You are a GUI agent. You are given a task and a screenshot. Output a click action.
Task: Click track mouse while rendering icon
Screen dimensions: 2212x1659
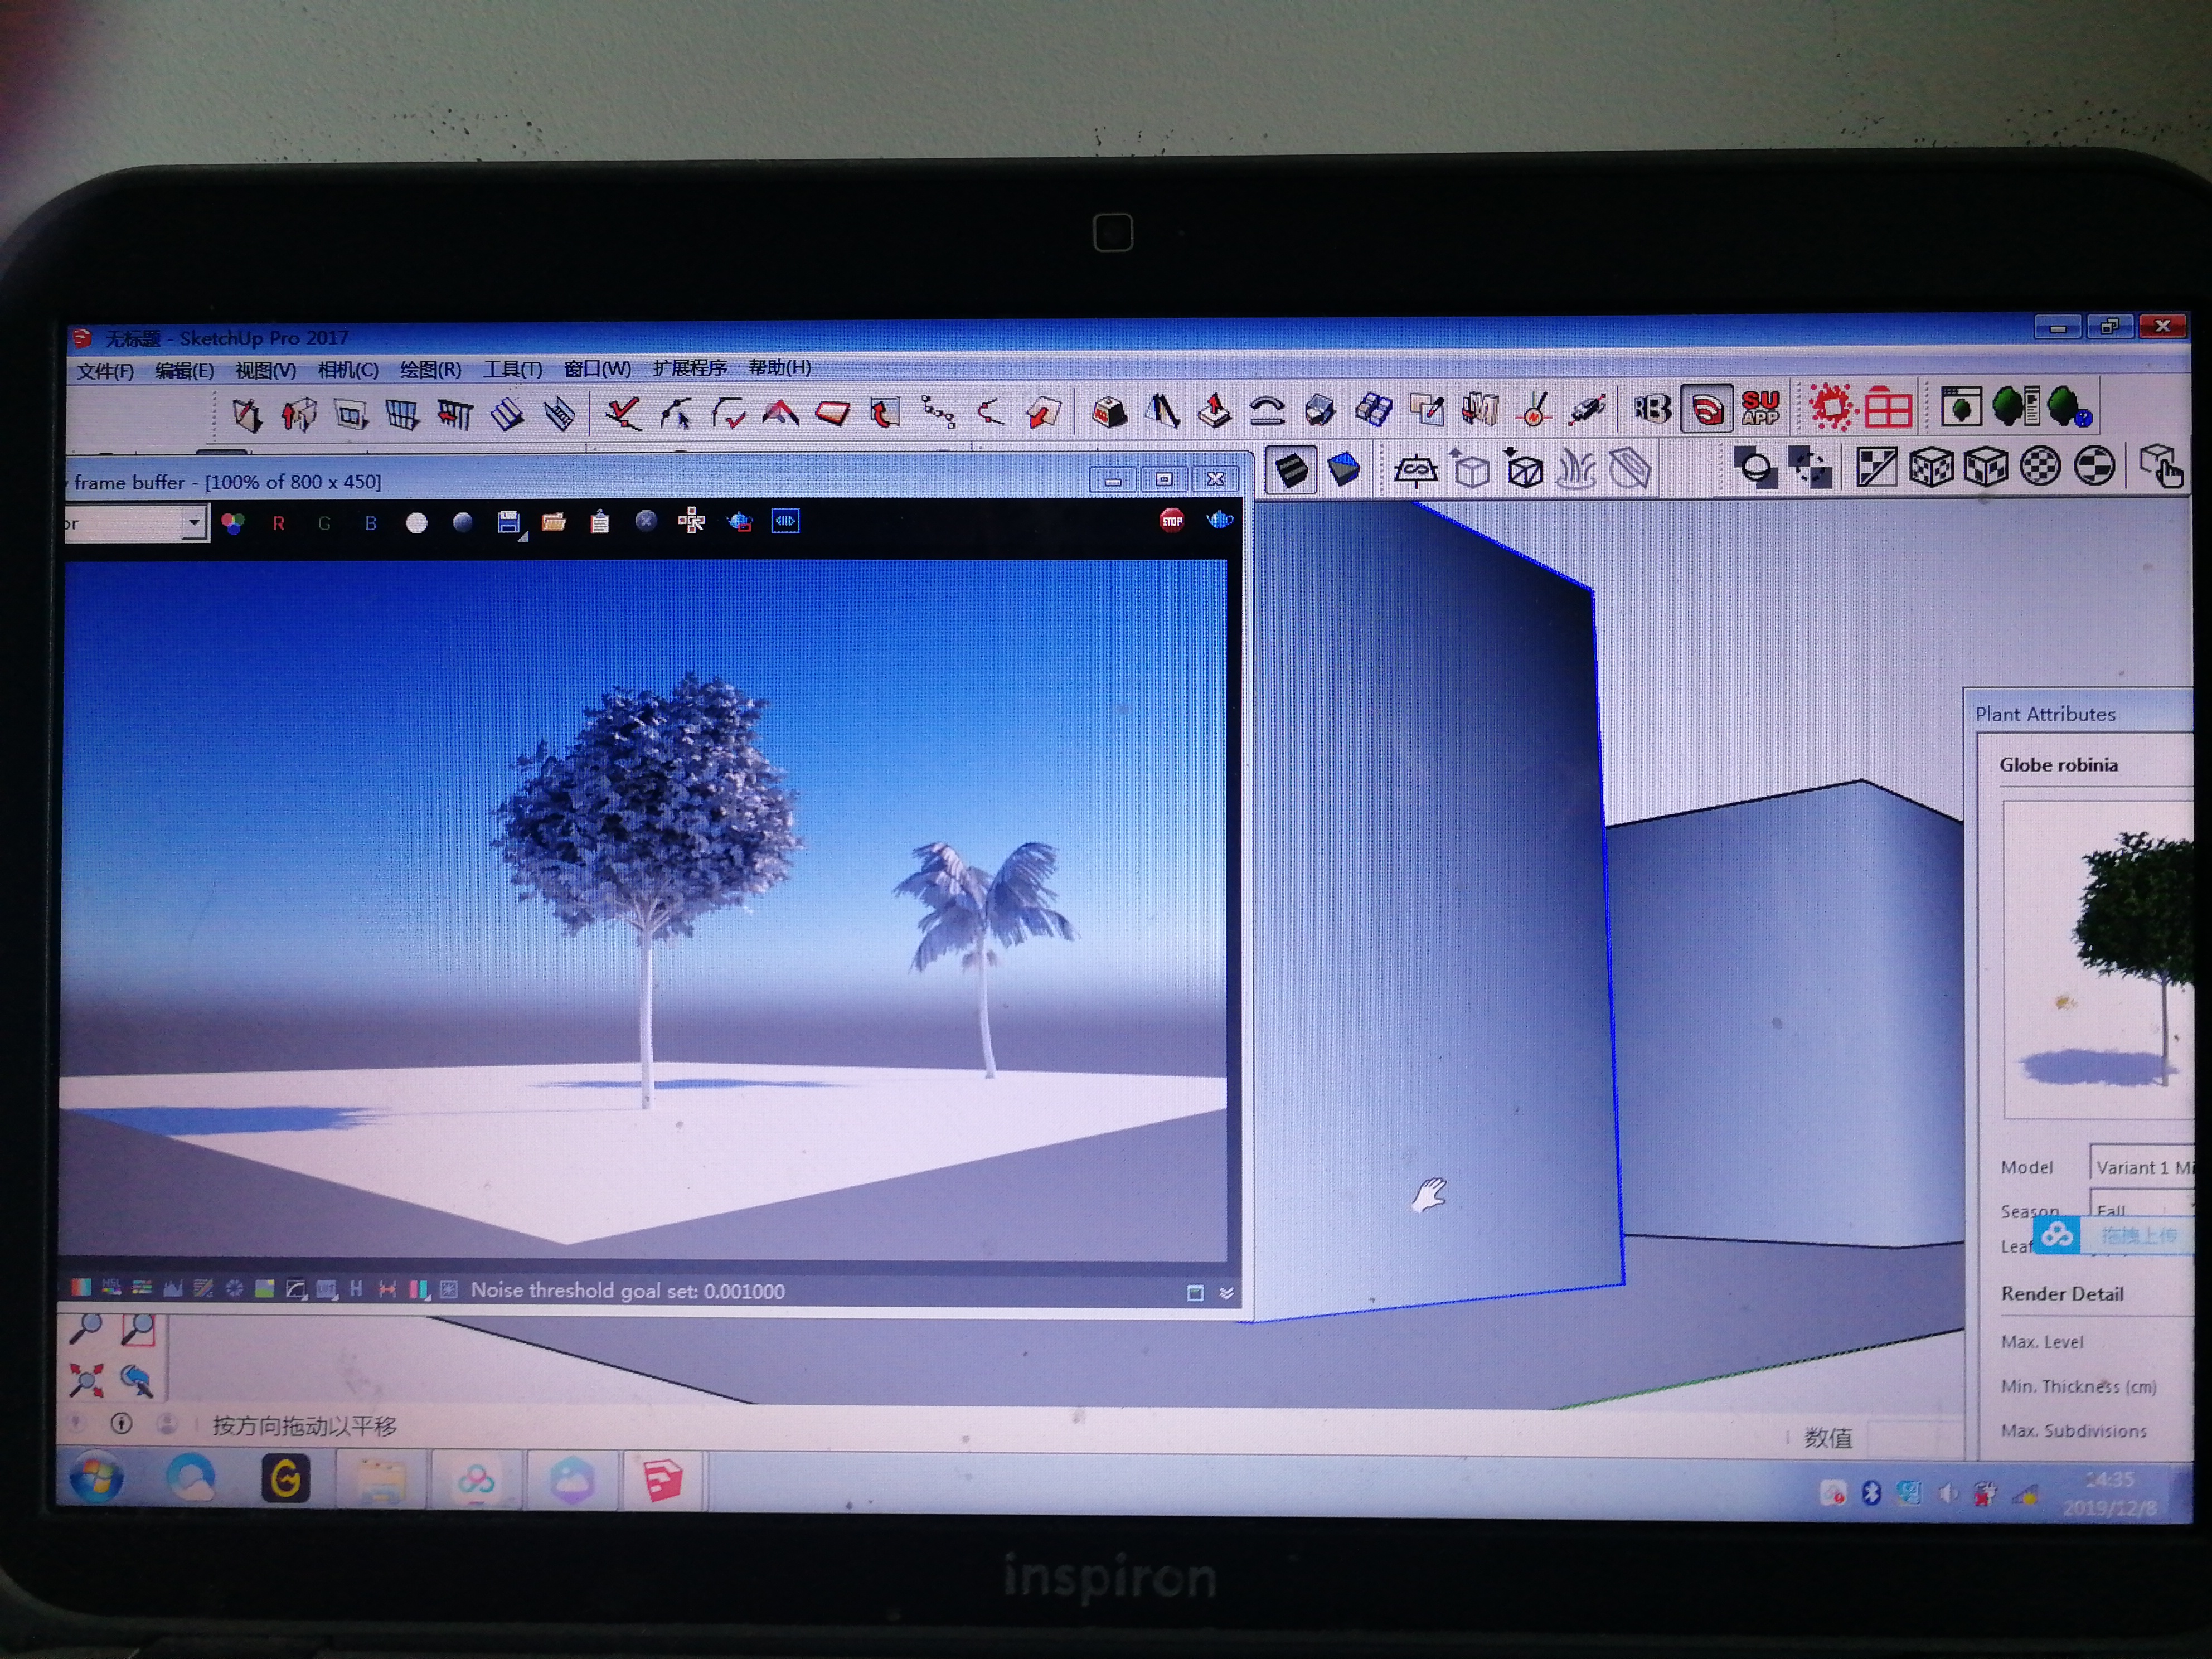coord(691,521)
